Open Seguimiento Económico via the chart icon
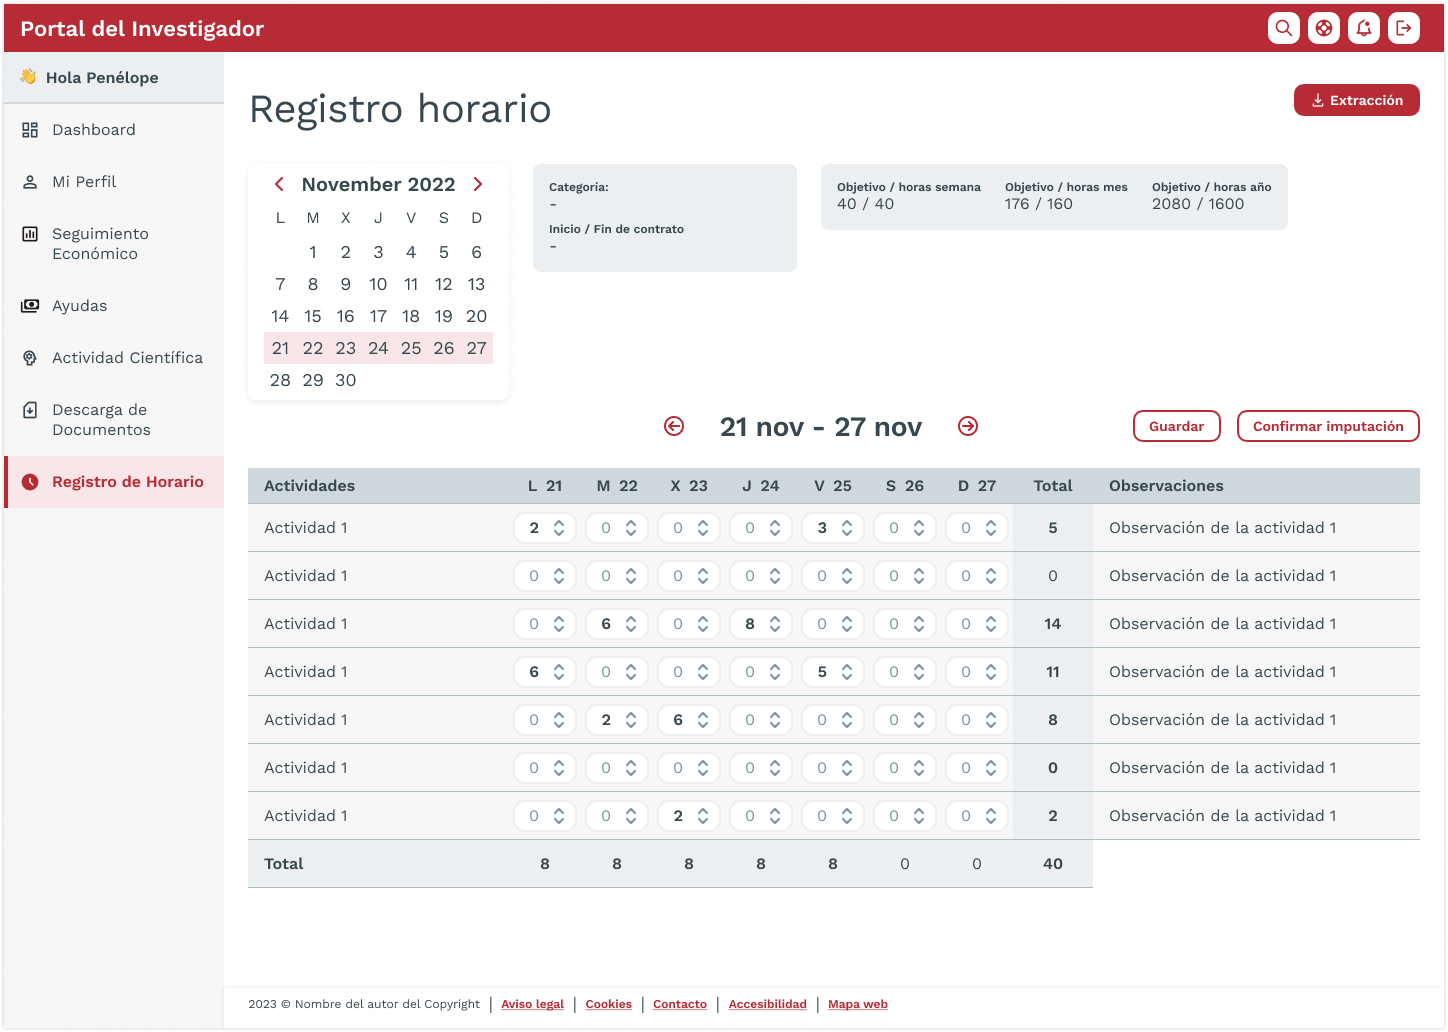Viewport: 1448px width, 1032px height. [28, 233]
